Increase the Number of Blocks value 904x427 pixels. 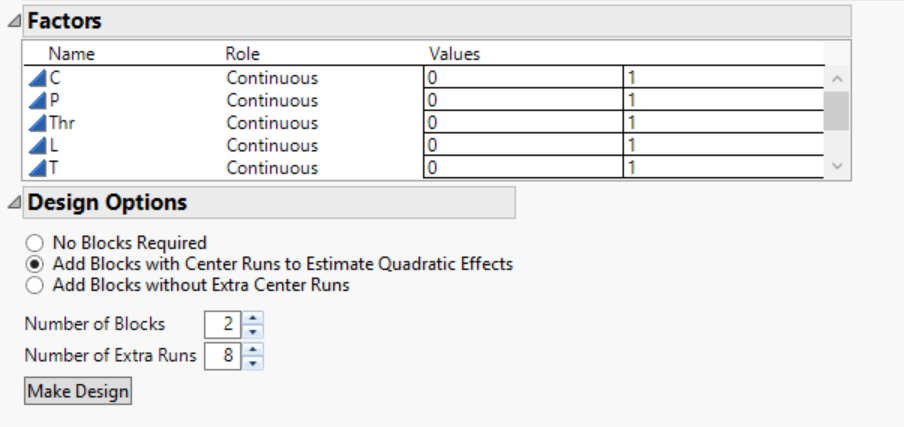252,318
